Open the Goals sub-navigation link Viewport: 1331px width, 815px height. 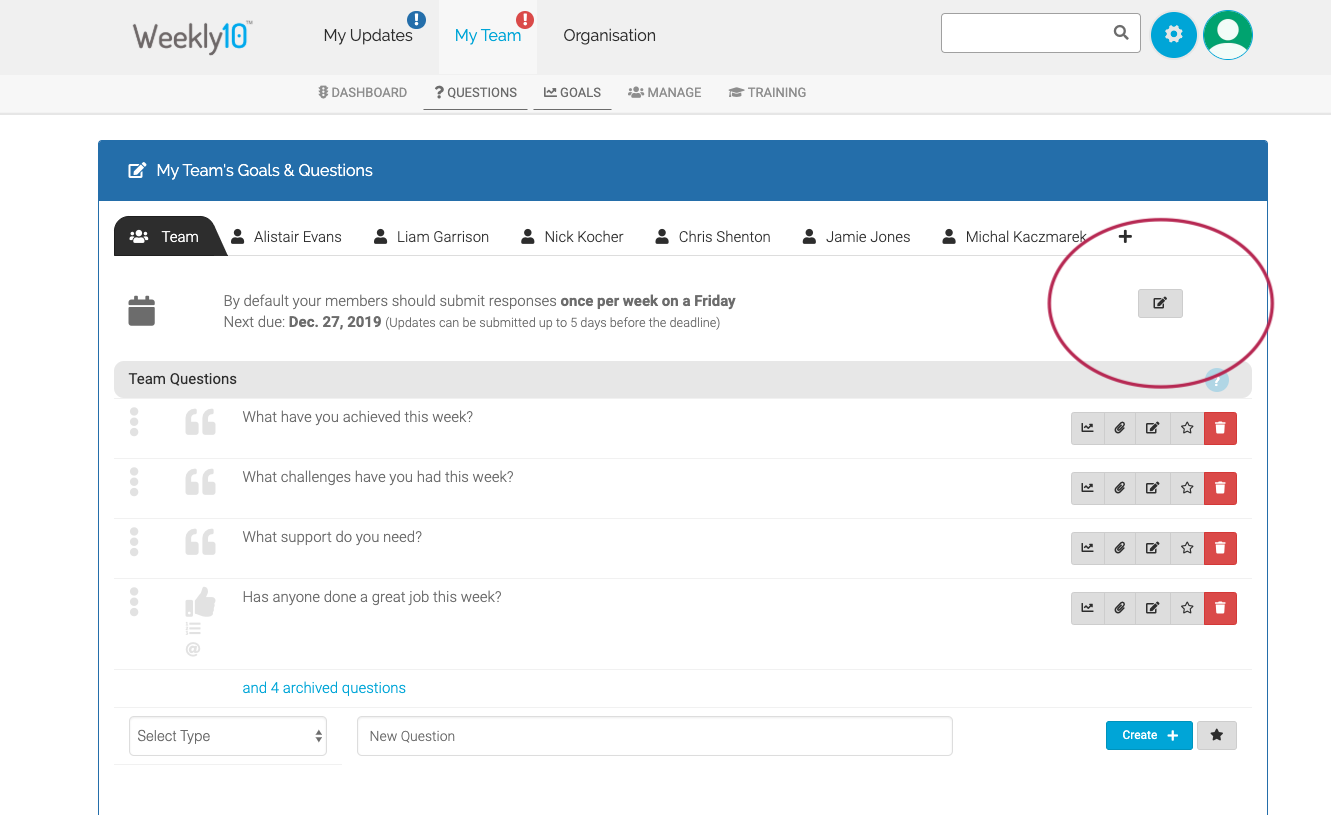coord(572,92)
